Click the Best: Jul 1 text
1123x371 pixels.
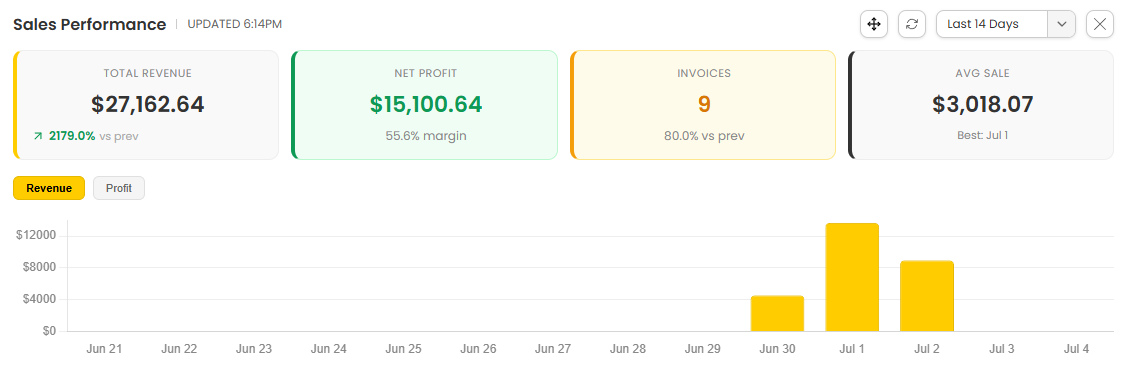(983, 135)
